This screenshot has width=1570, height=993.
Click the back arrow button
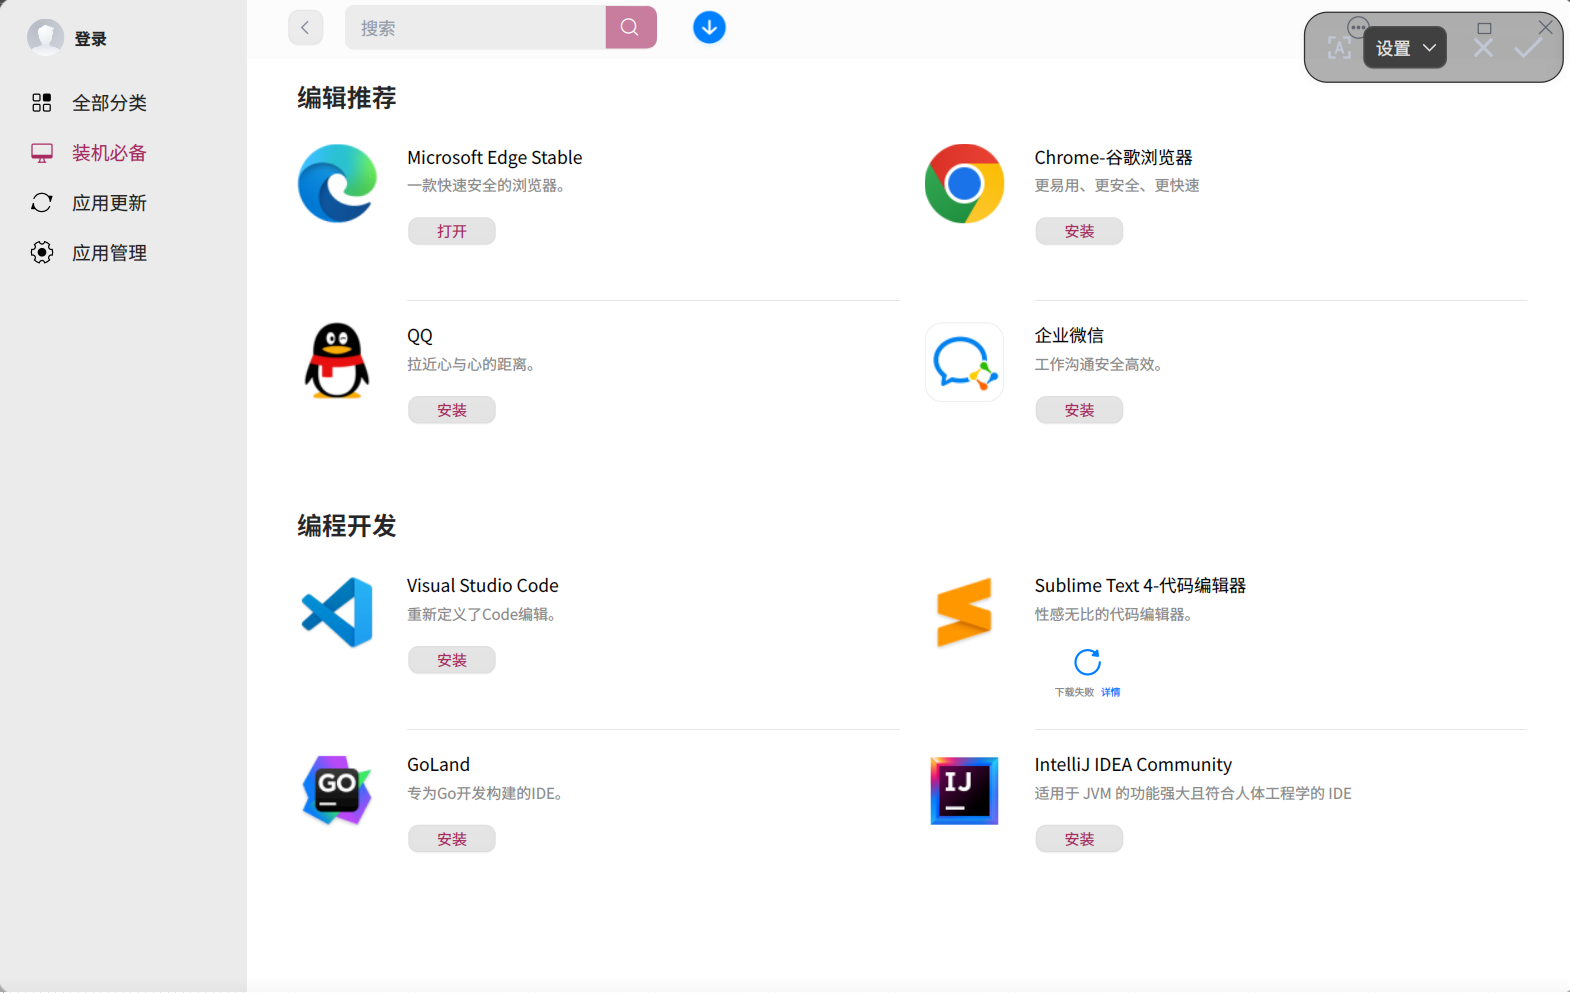[305, 28]
